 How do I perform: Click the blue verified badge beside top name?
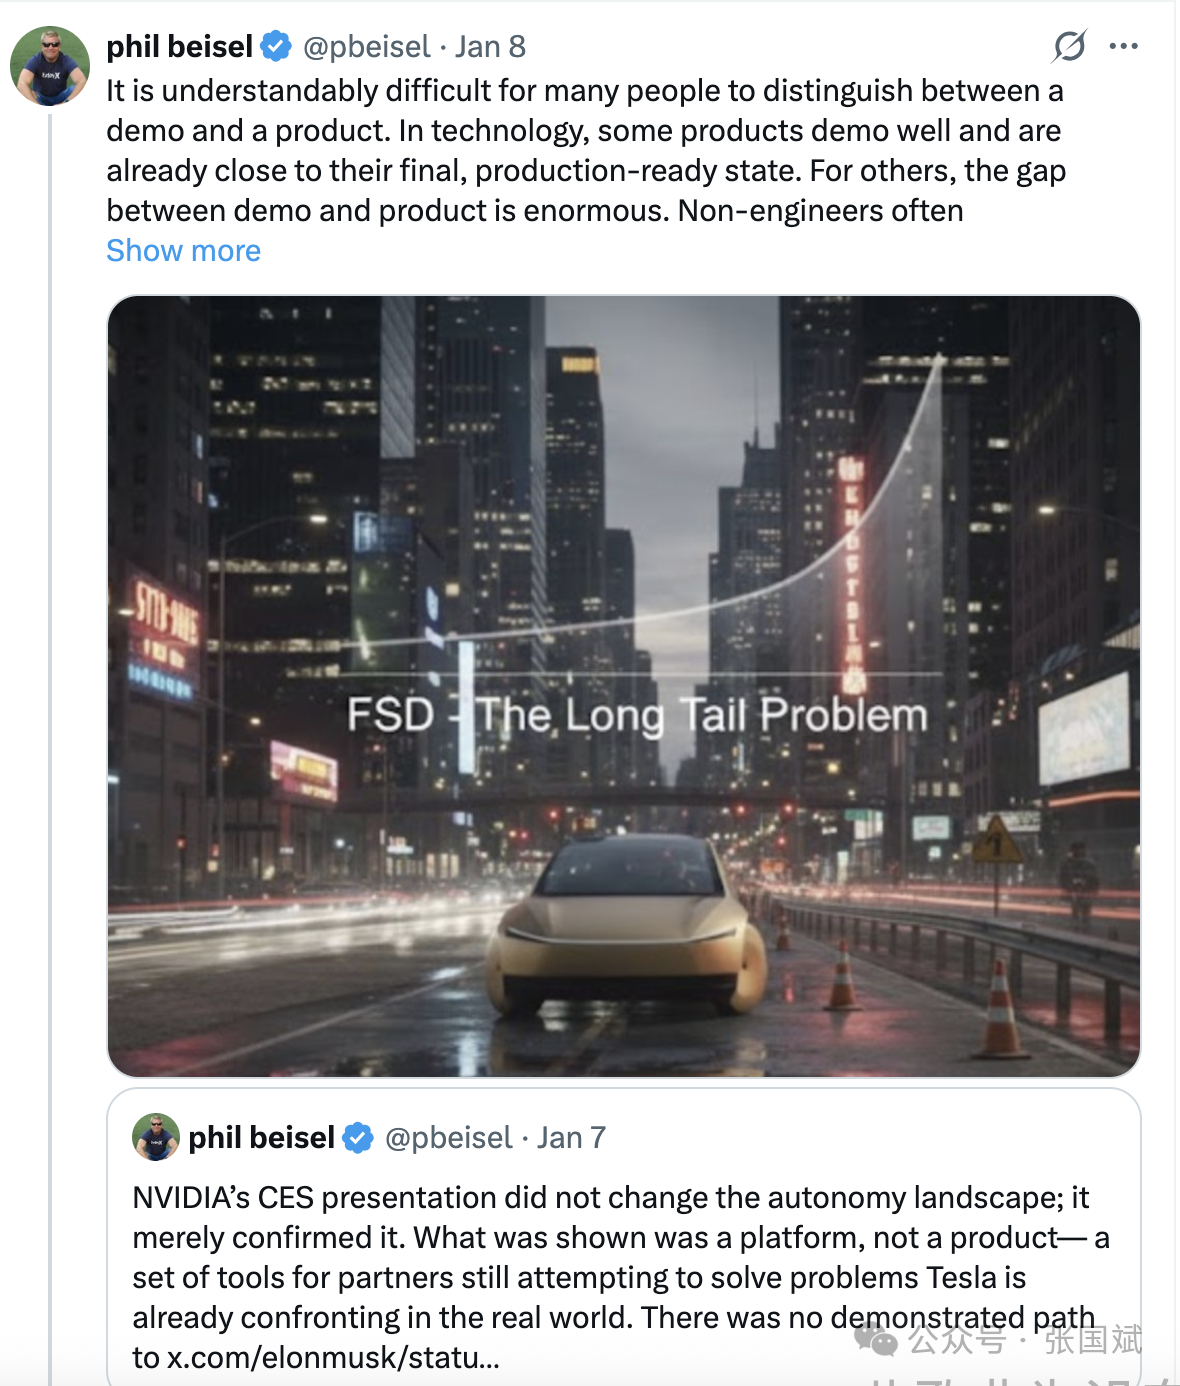tap(277, 46)
